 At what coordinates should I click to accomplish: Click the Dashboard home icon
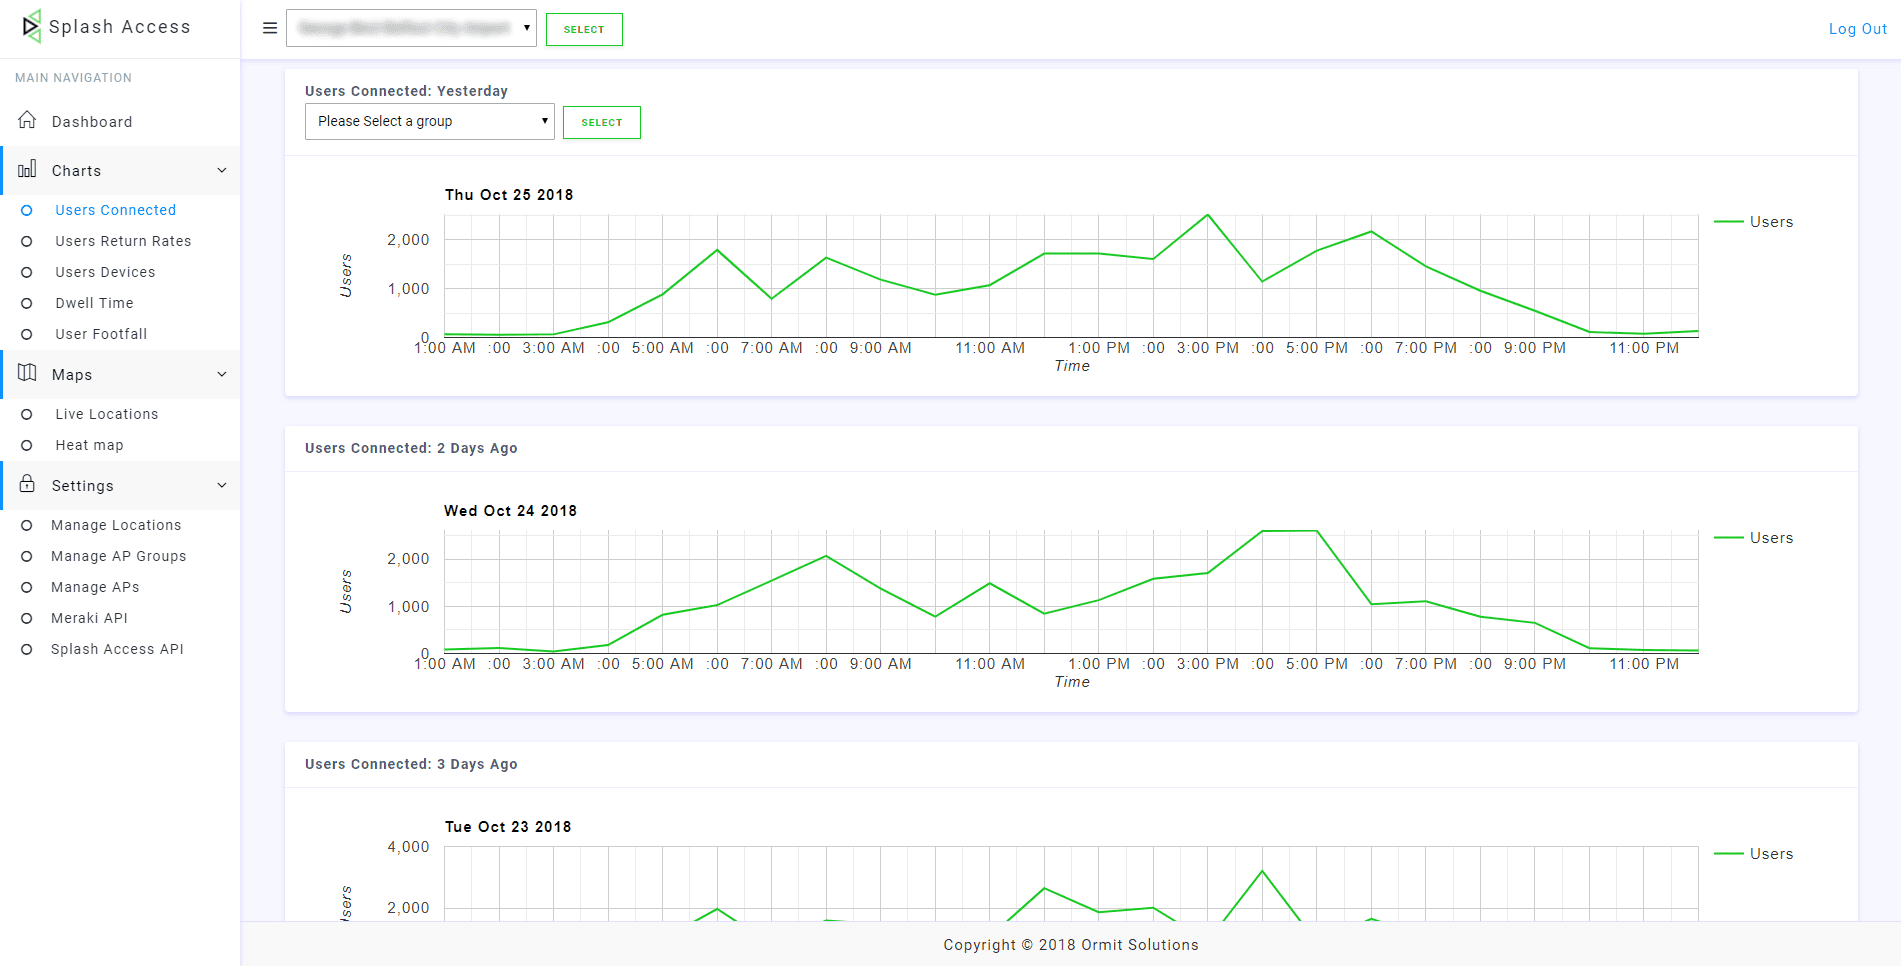click(x=29, y=120)
